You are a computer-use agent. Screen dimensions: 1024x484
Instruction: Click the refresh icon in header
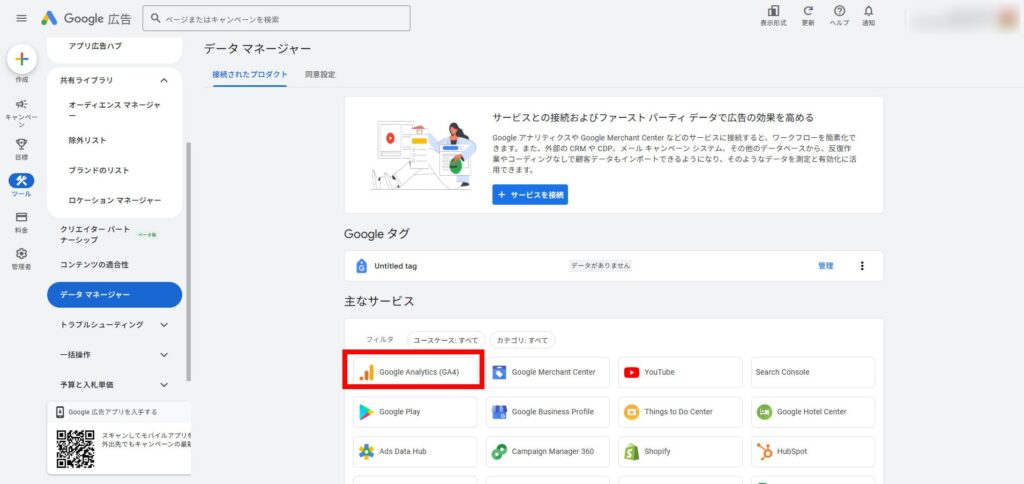click(x=807, y=12)
